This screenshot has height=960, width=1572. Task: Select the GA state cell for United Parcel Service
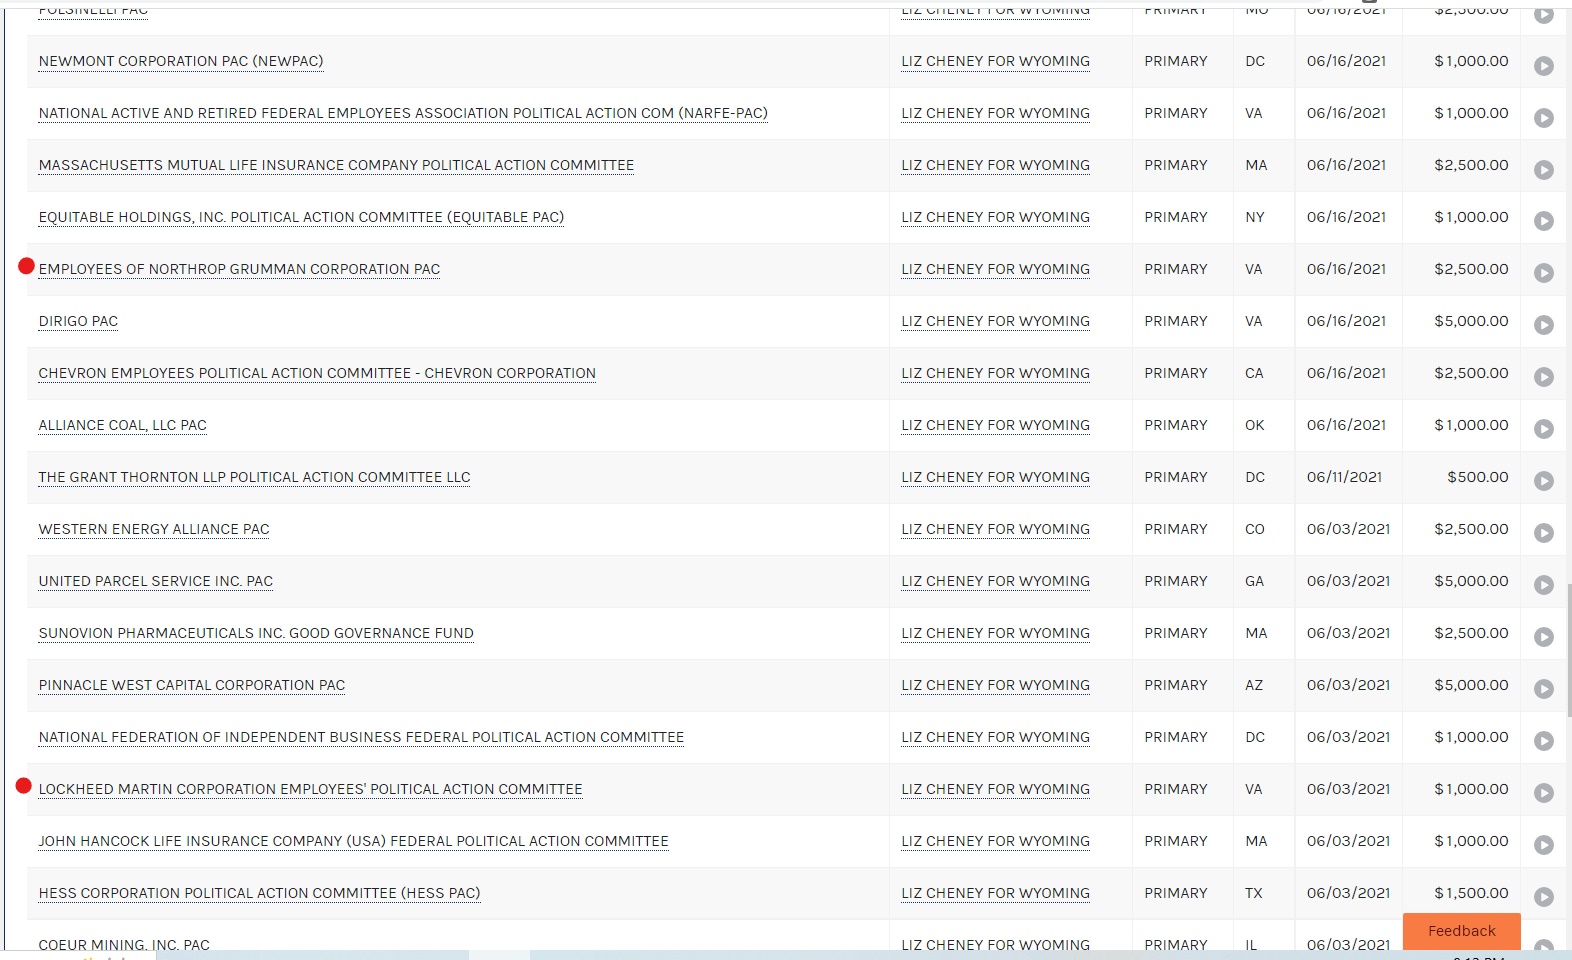tap(1254, 581)
